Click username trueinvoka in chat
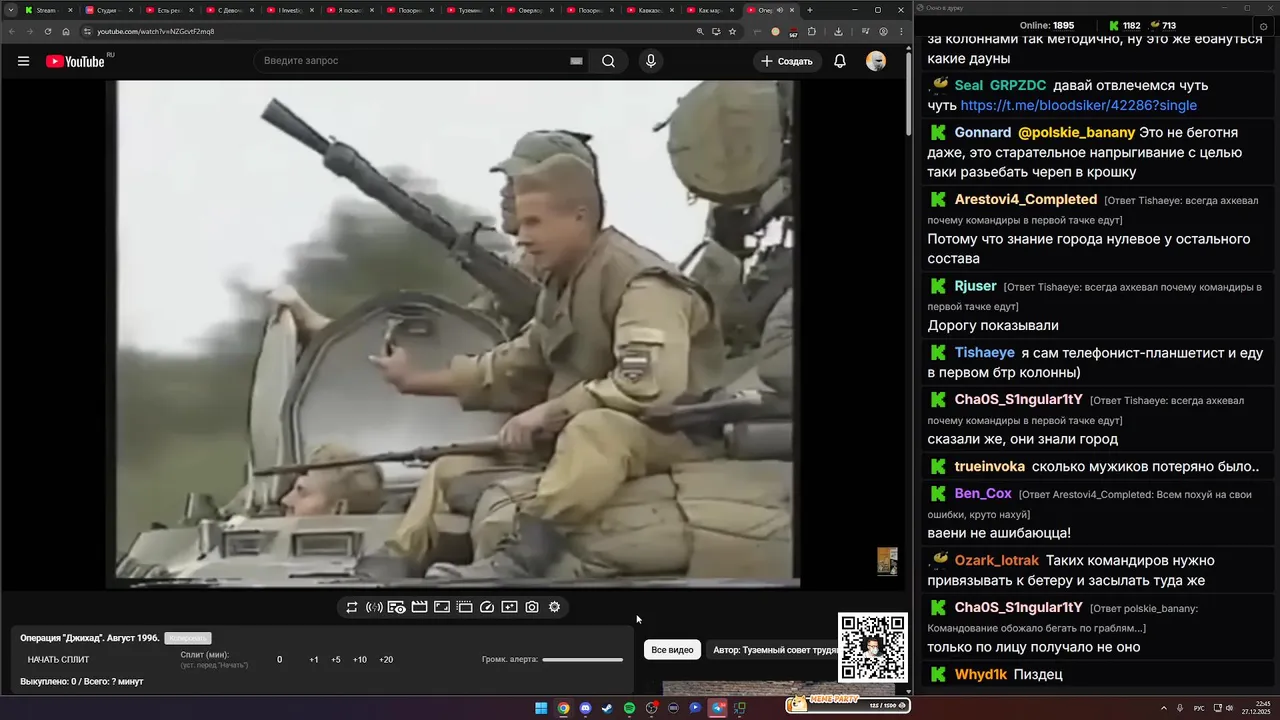 pos(990,467)
